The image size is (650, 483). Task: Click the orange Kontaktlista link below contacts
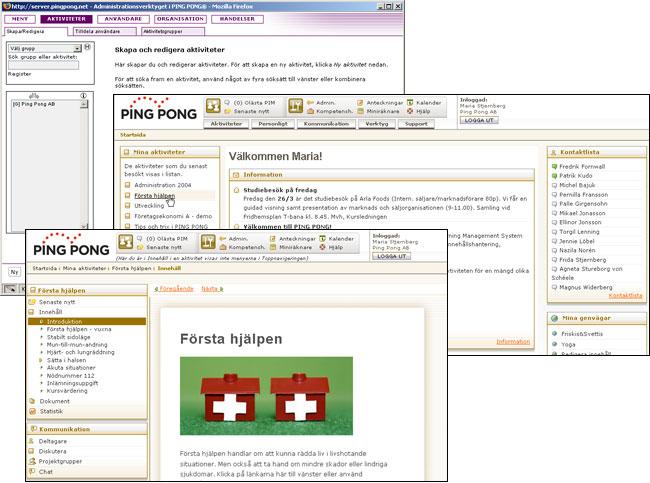[x=625, y=296]
